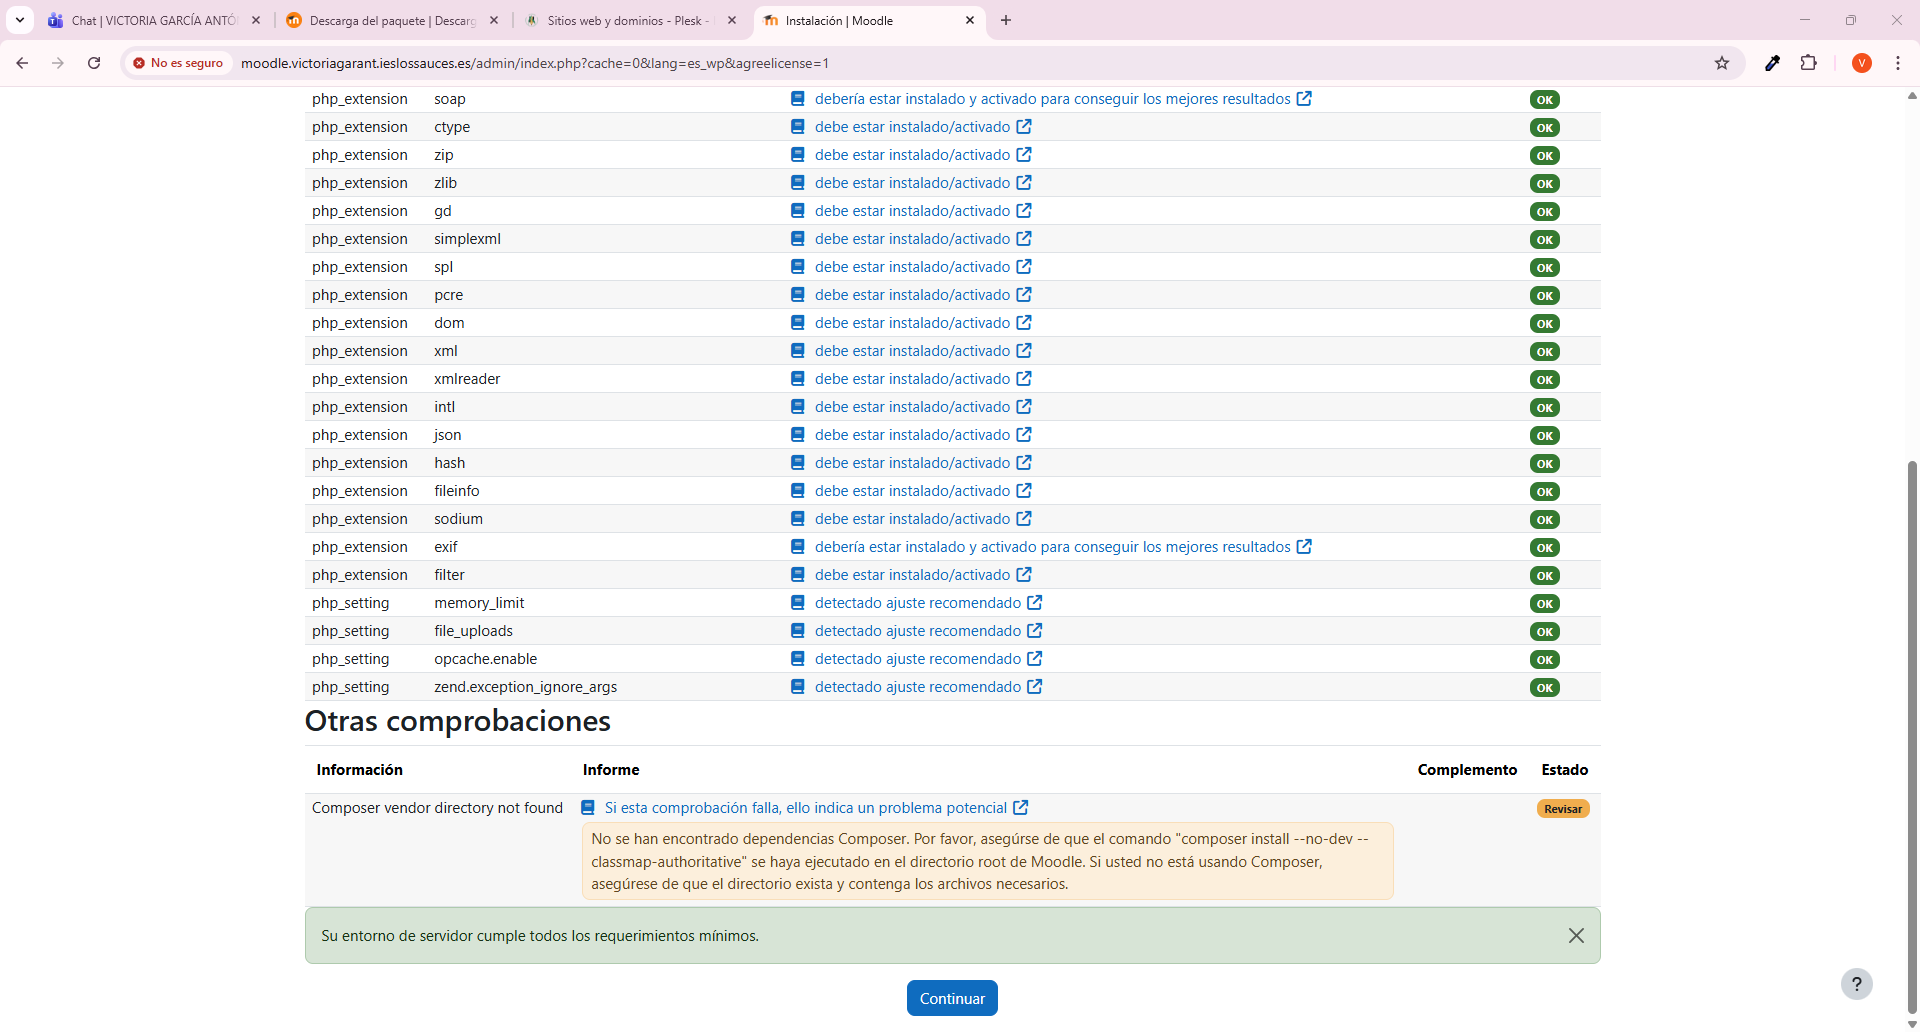
Task: Click the 'No es seguro' site info chip
Action: 178,63
